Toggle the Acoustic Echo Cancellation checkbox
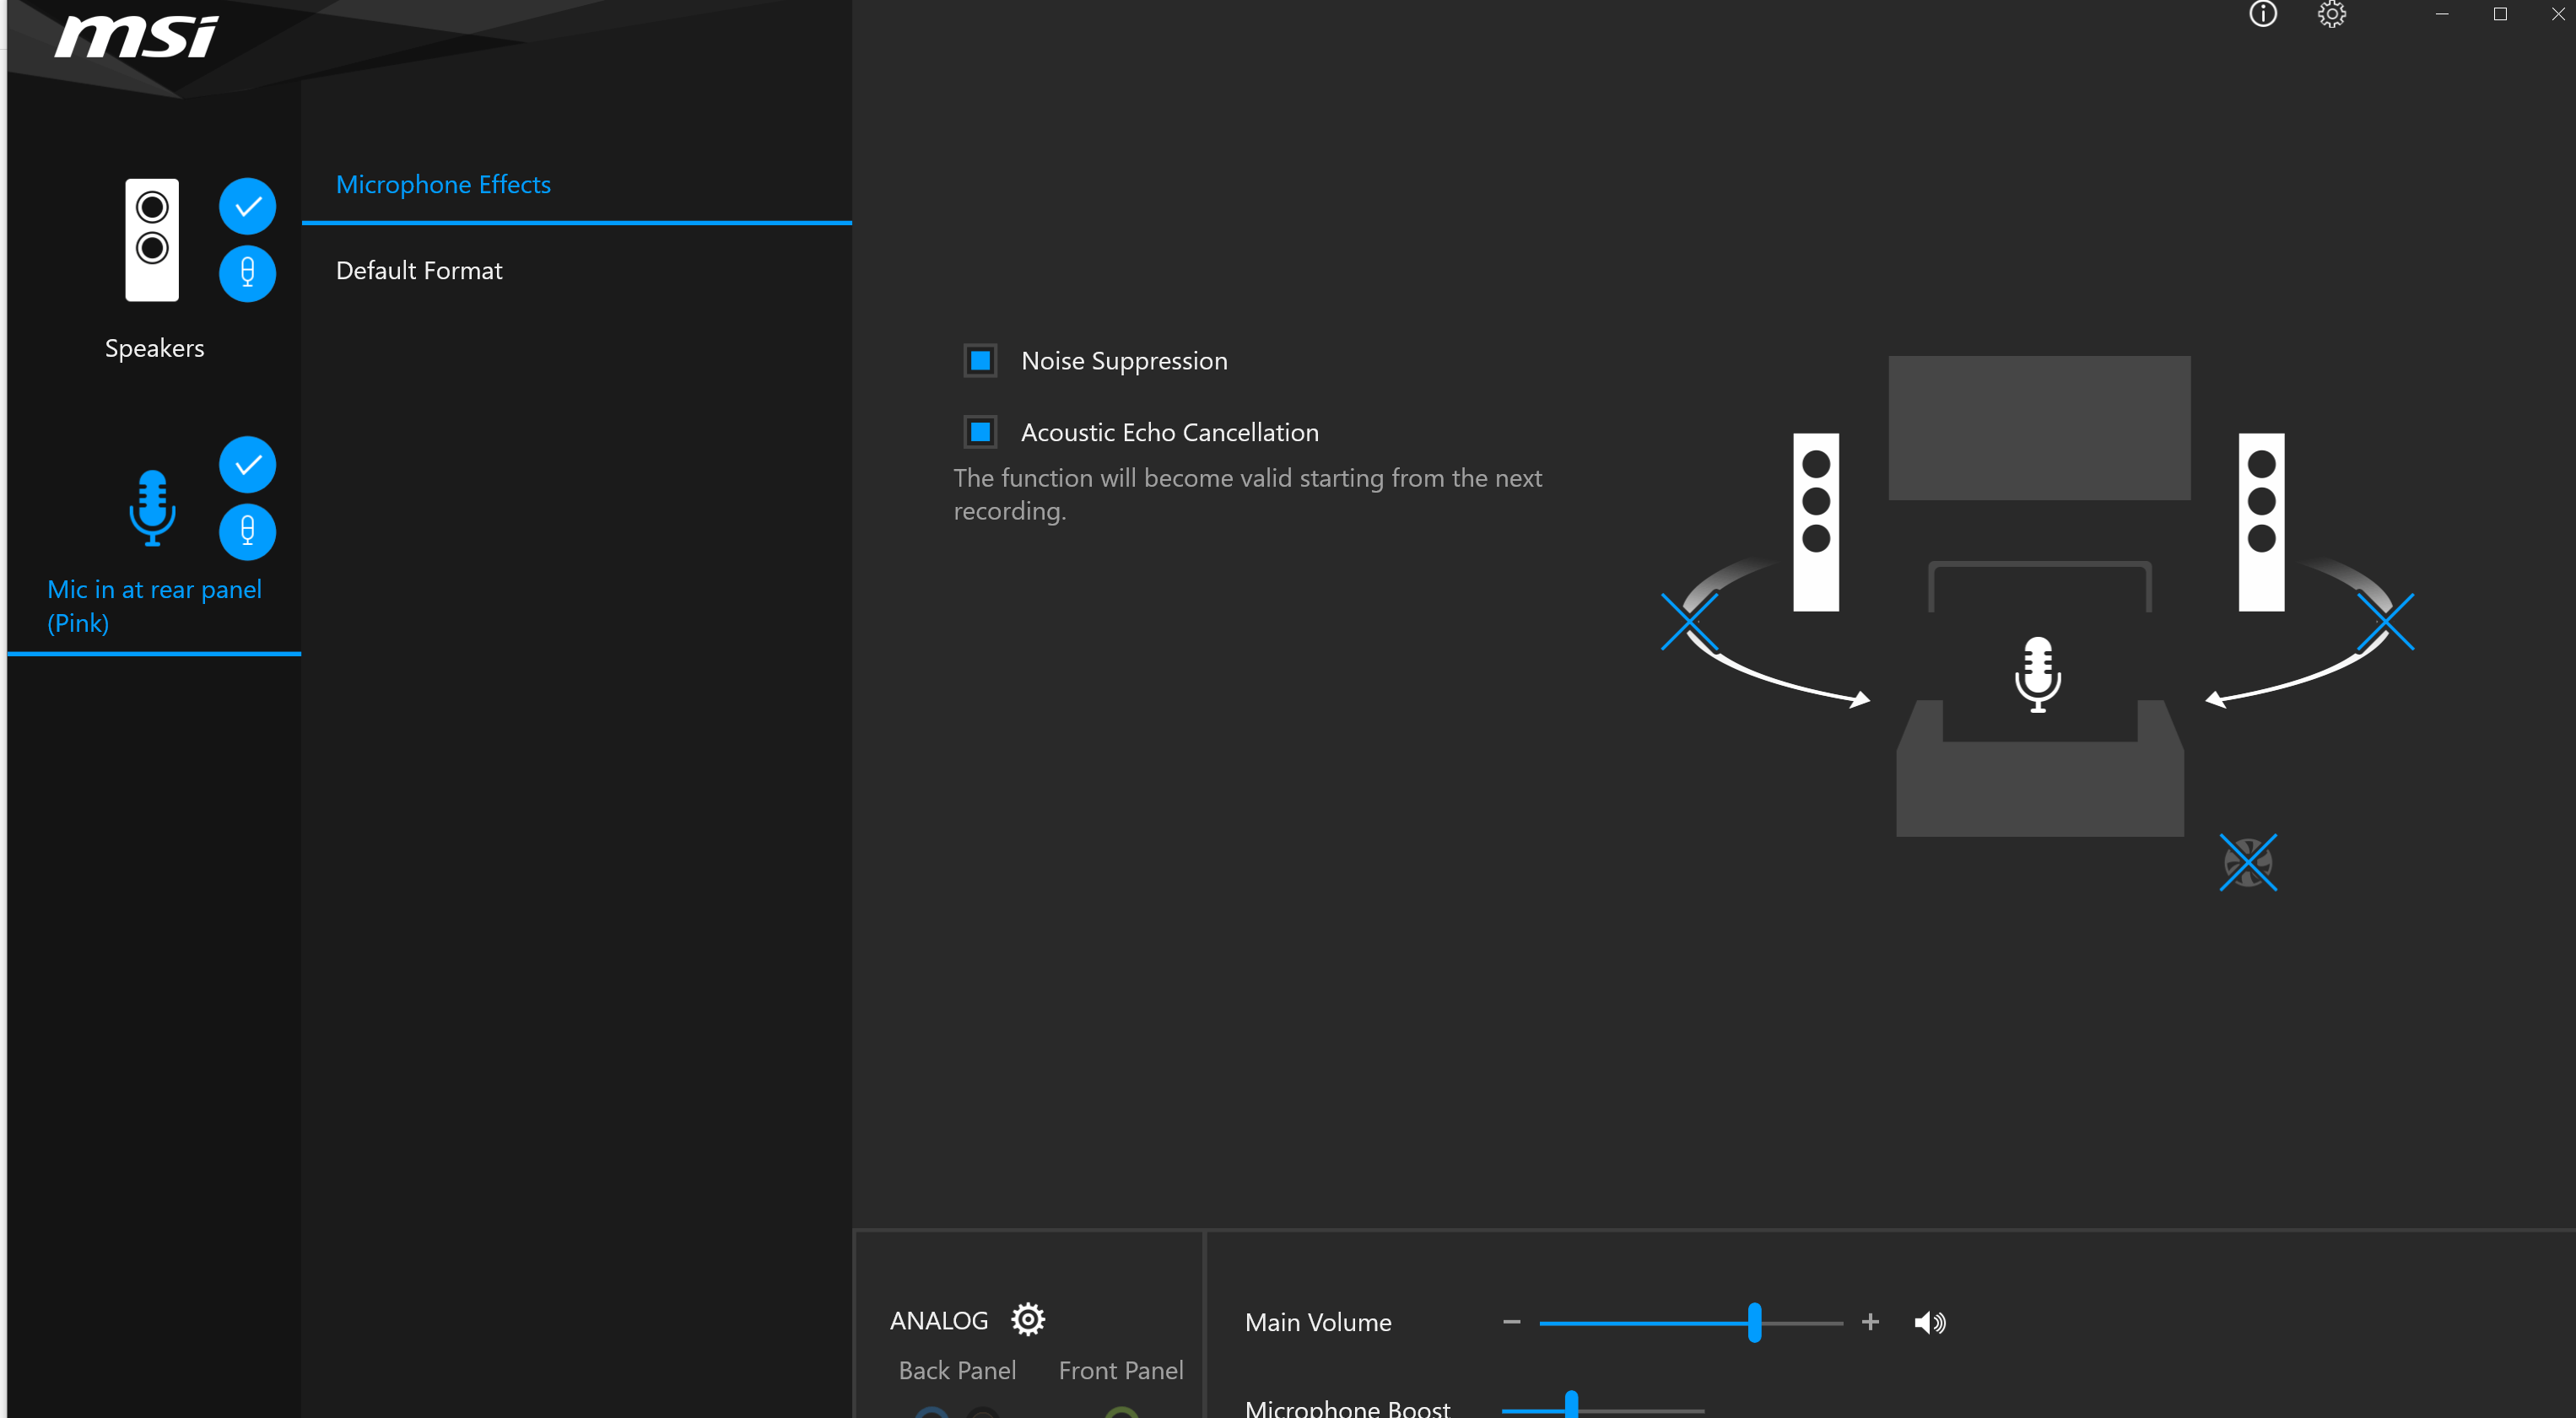Viewport: 2576px width, 1418px height. (980, 432)
